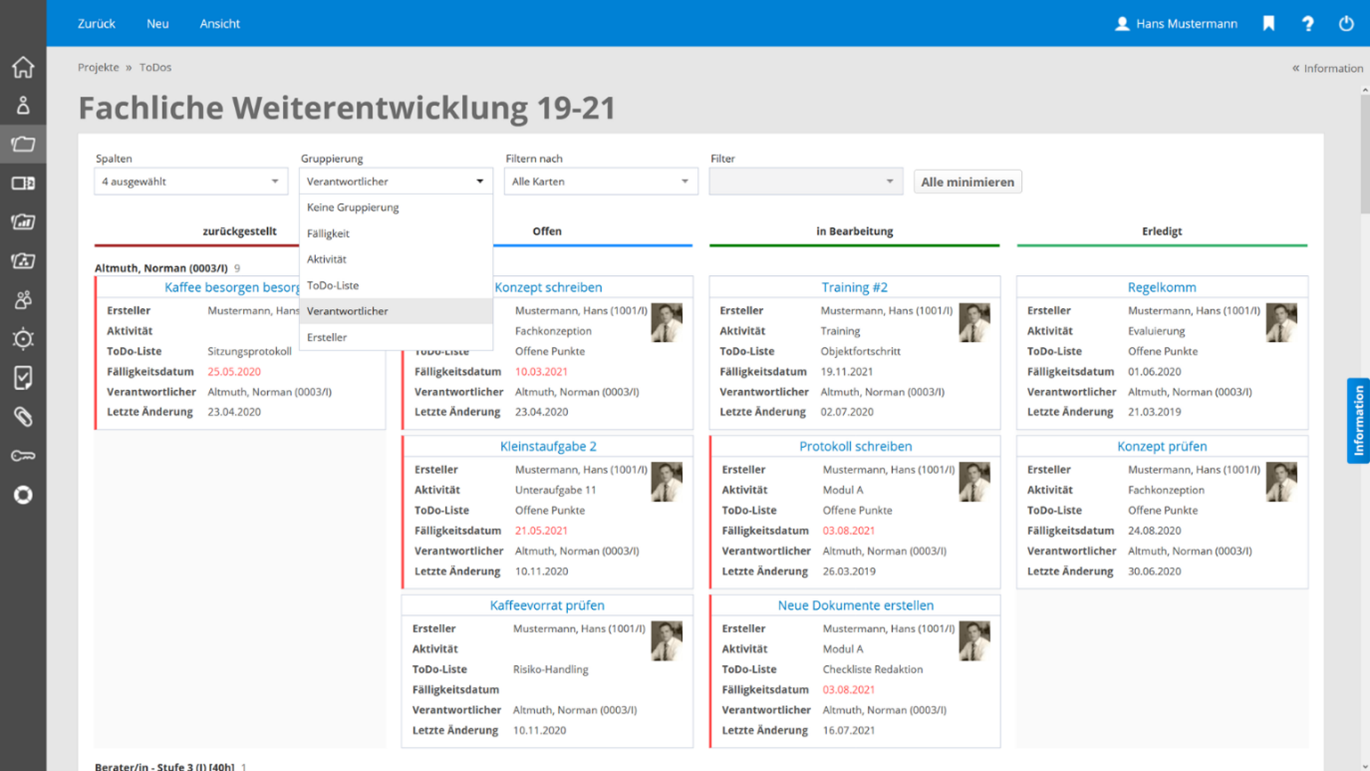Open the people group icon in sidebar
Screen dimensions: 1370x771
pyautogui.click(x=23, y=300)
